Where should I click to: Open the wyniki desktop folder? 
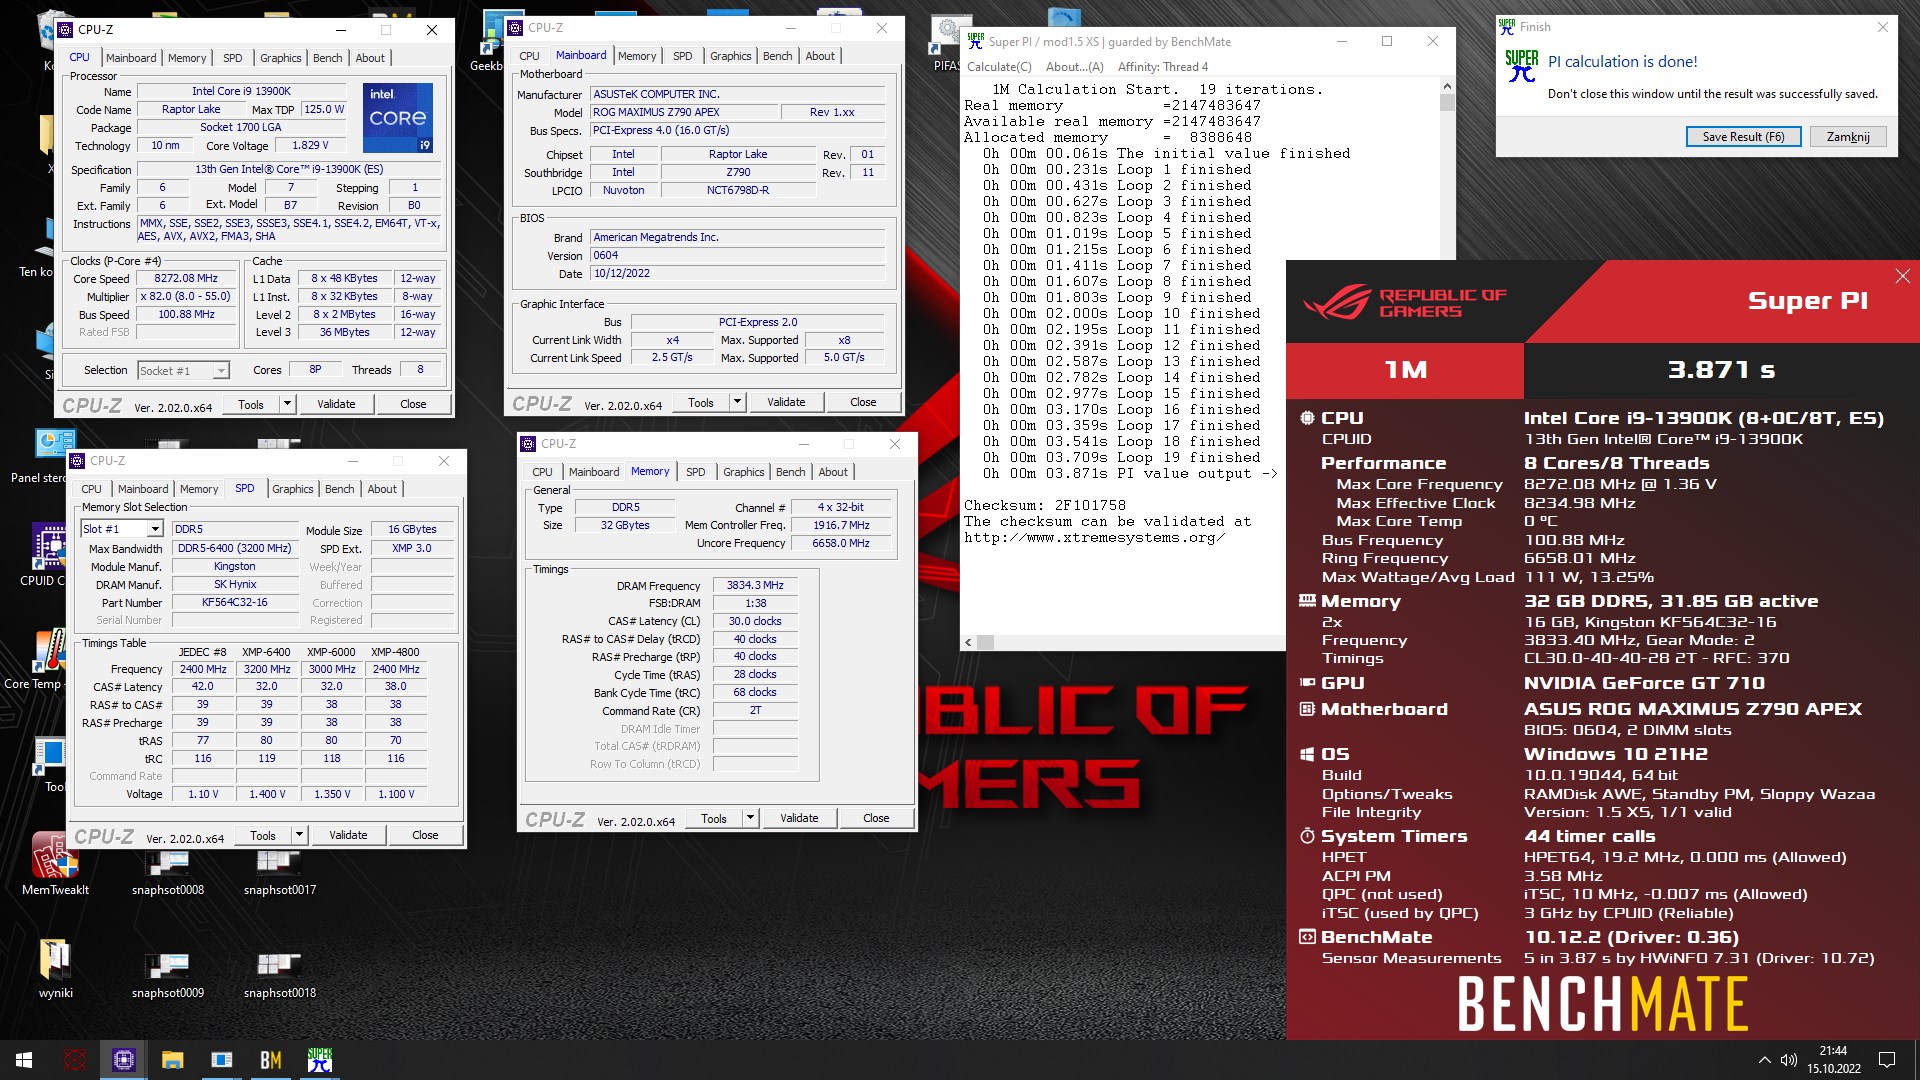coord(55,968)
